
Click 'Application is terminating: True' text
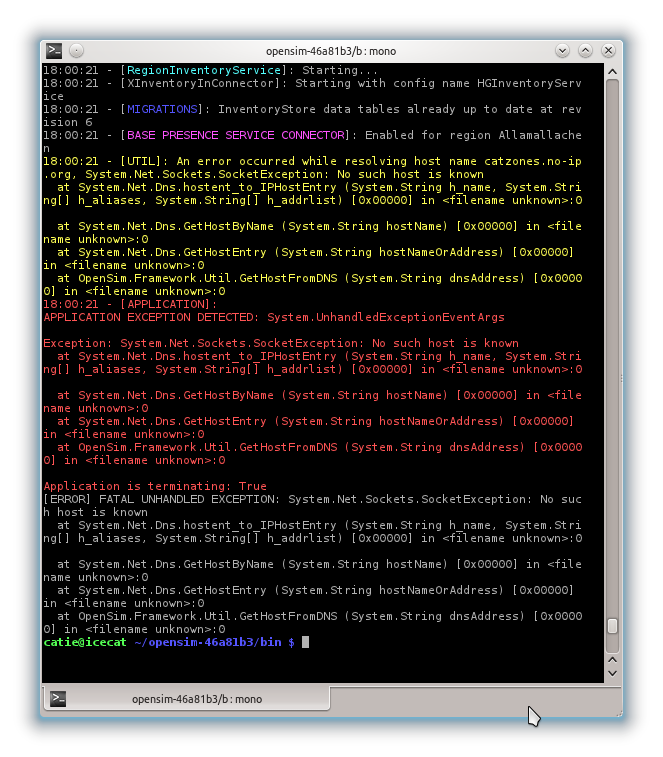coord(155,486)
